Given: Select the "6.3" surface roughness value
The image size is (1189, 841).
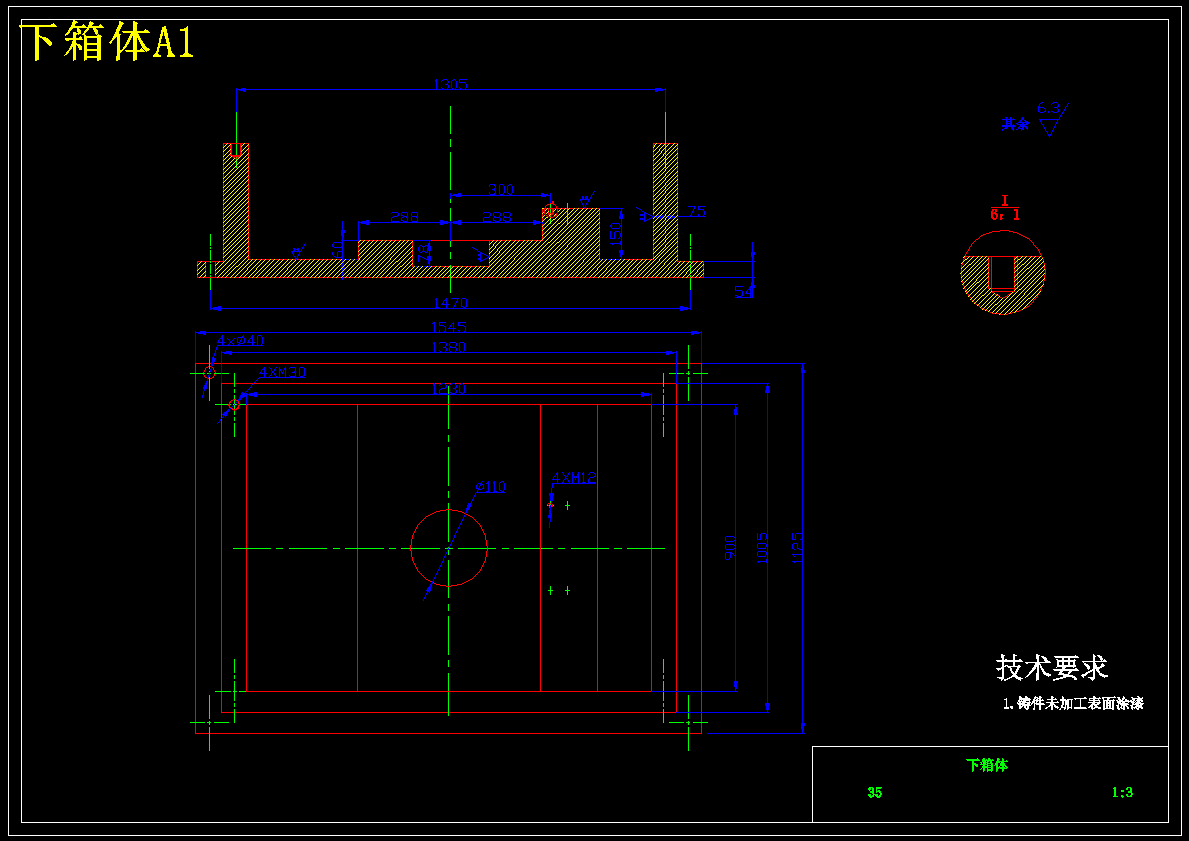Looking at the screenshot, I should tap(1048, 108).
